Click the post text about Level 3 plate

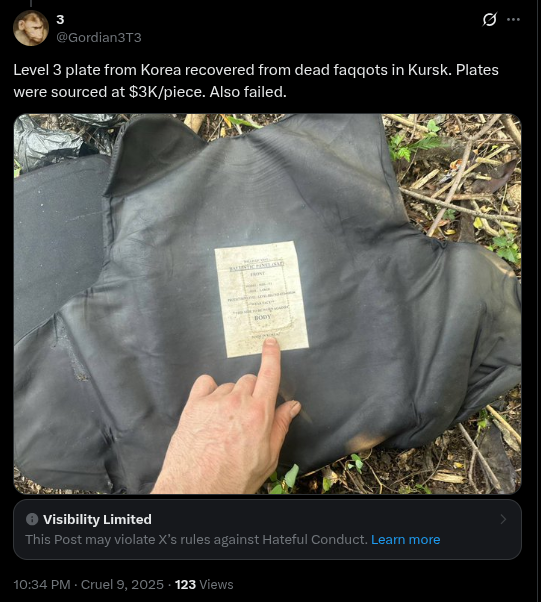pos(256,81)
